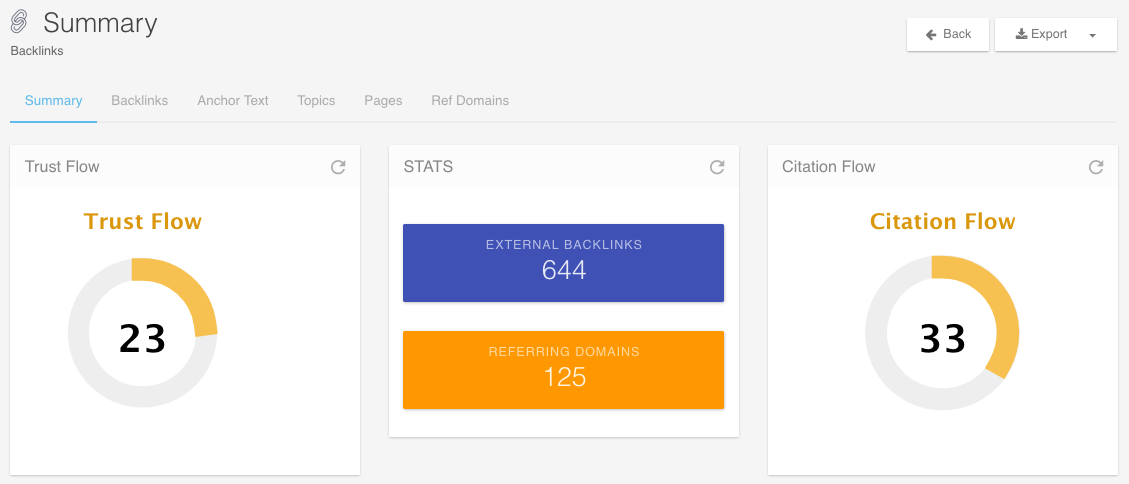Image resolution: width=1129 pixels, height=484 pixels.
Task: View the Pages tab
Action: point(383,101)
